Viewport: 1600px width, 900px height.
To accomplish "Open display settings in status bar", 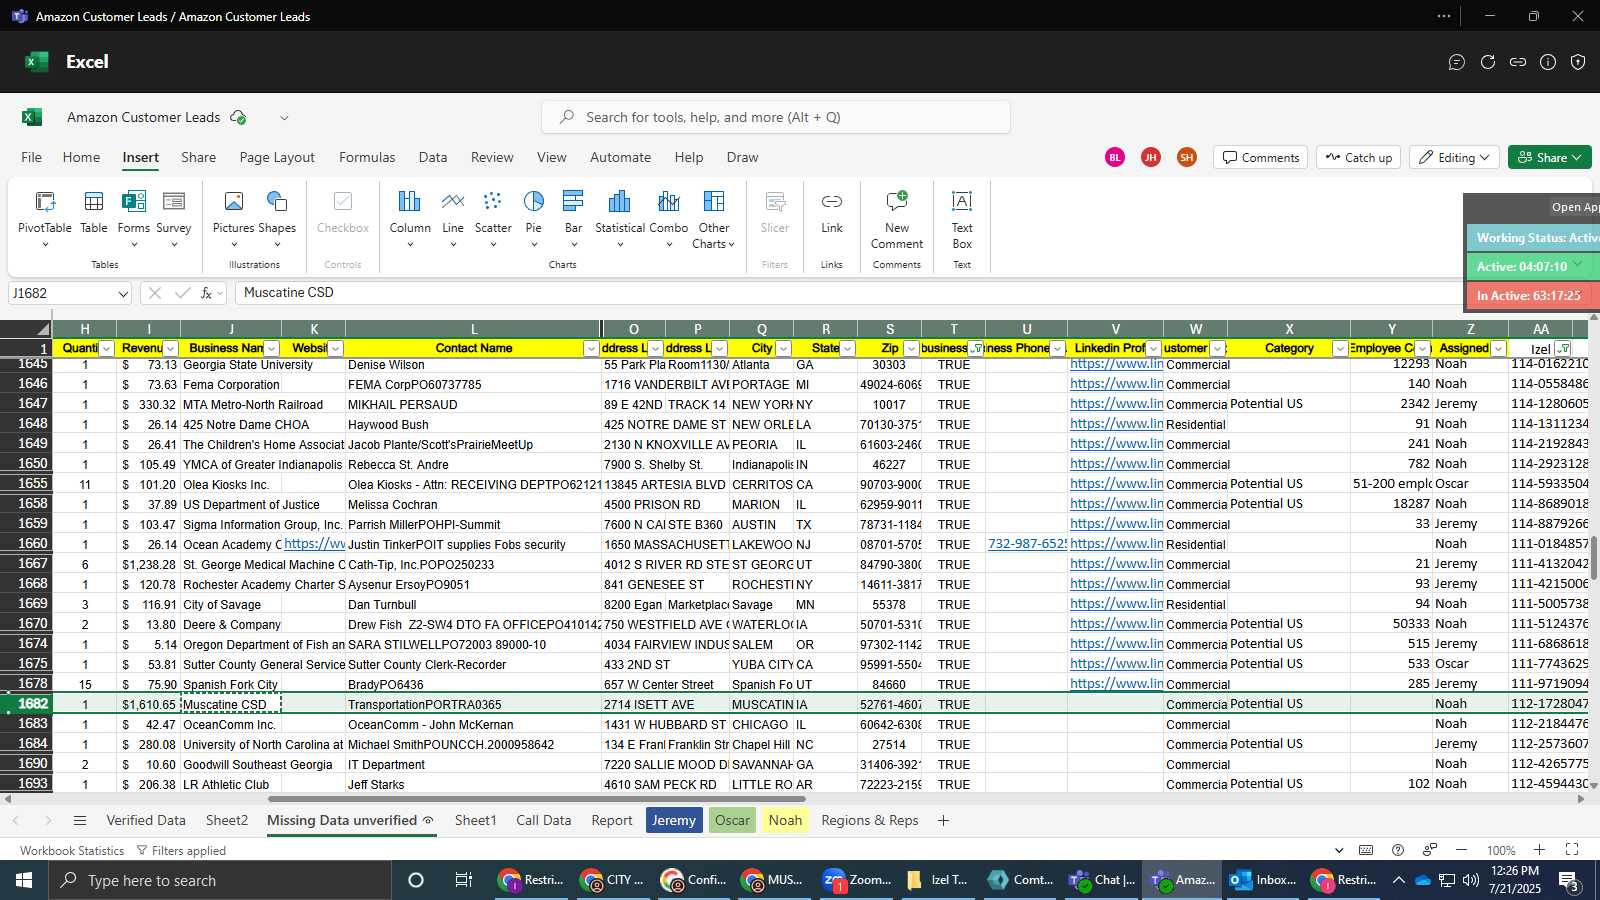I will tap(1430, 850).
